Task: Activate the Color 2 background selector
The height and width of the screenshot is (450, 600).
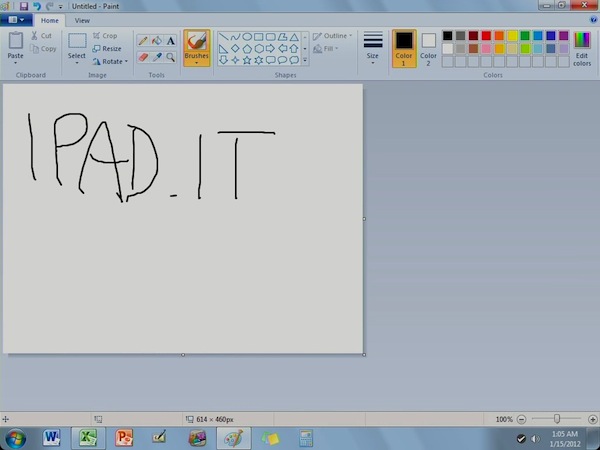Action: [428, 47]
